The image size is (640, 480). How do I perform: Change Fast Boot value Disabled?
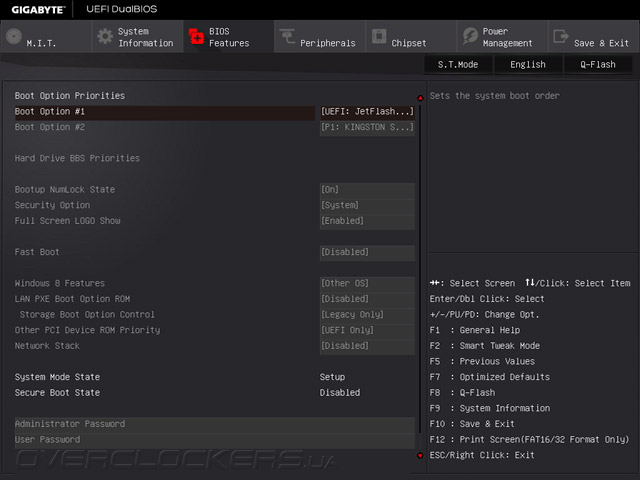(367, 252)
